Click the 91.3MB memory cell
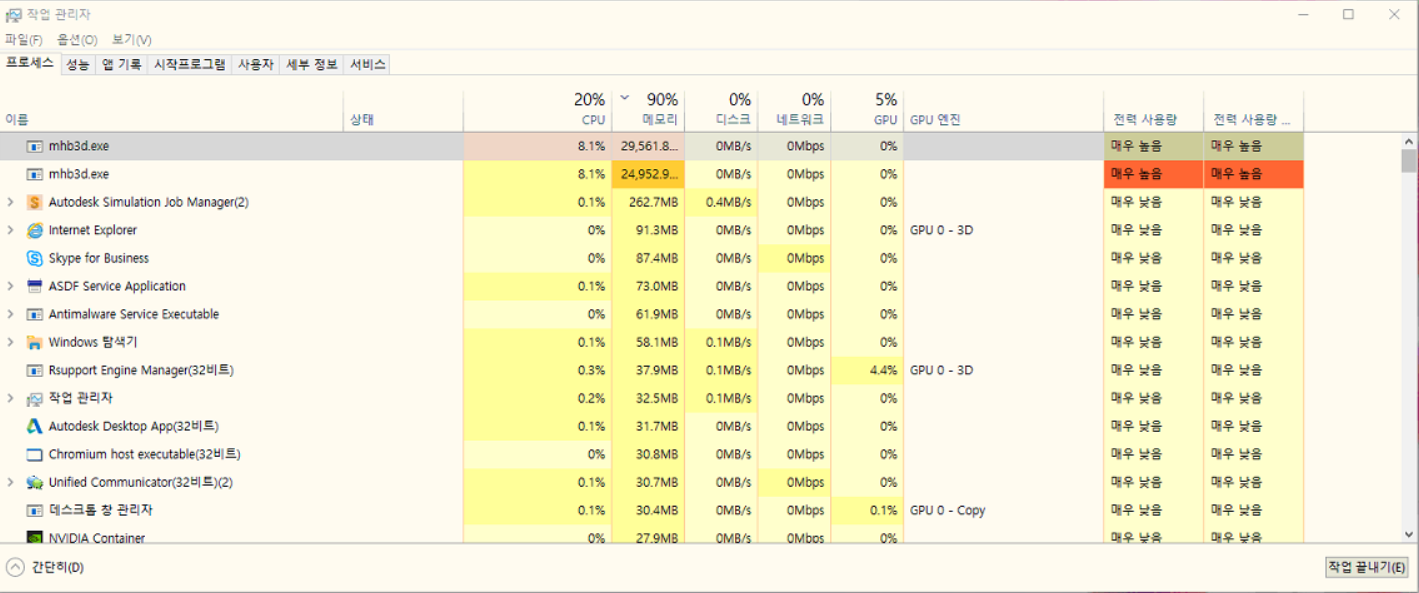1419x593 pixels. point(648,230)
